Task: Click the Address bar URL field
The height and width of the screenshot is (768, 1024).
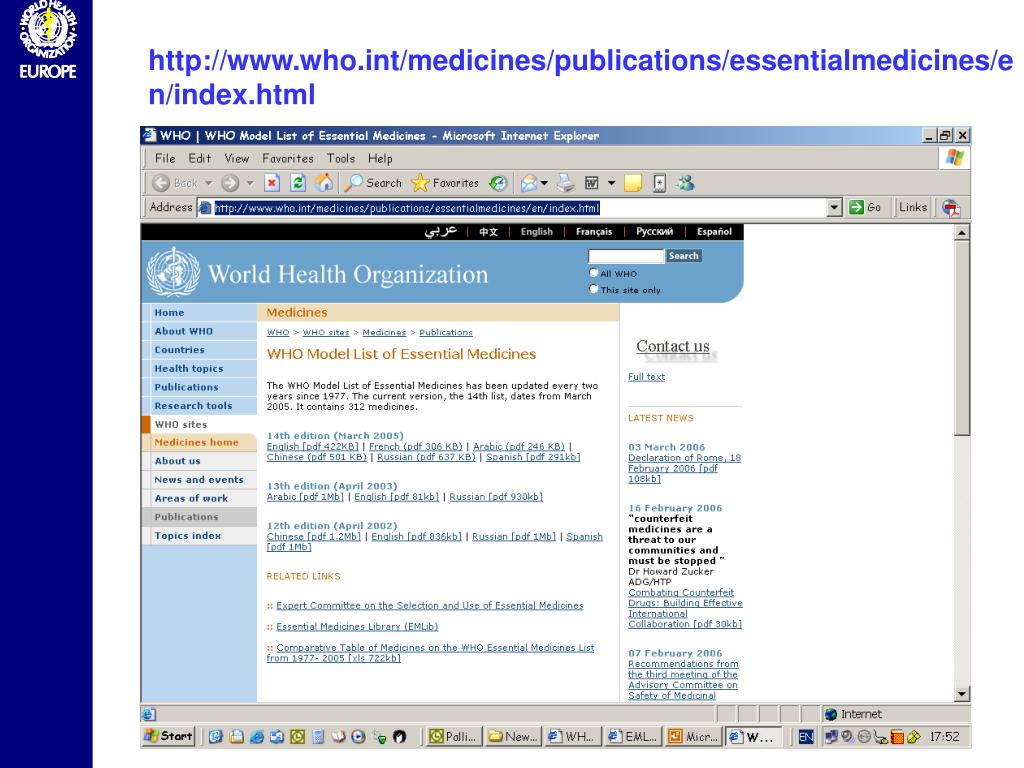Action: [512, 208]
